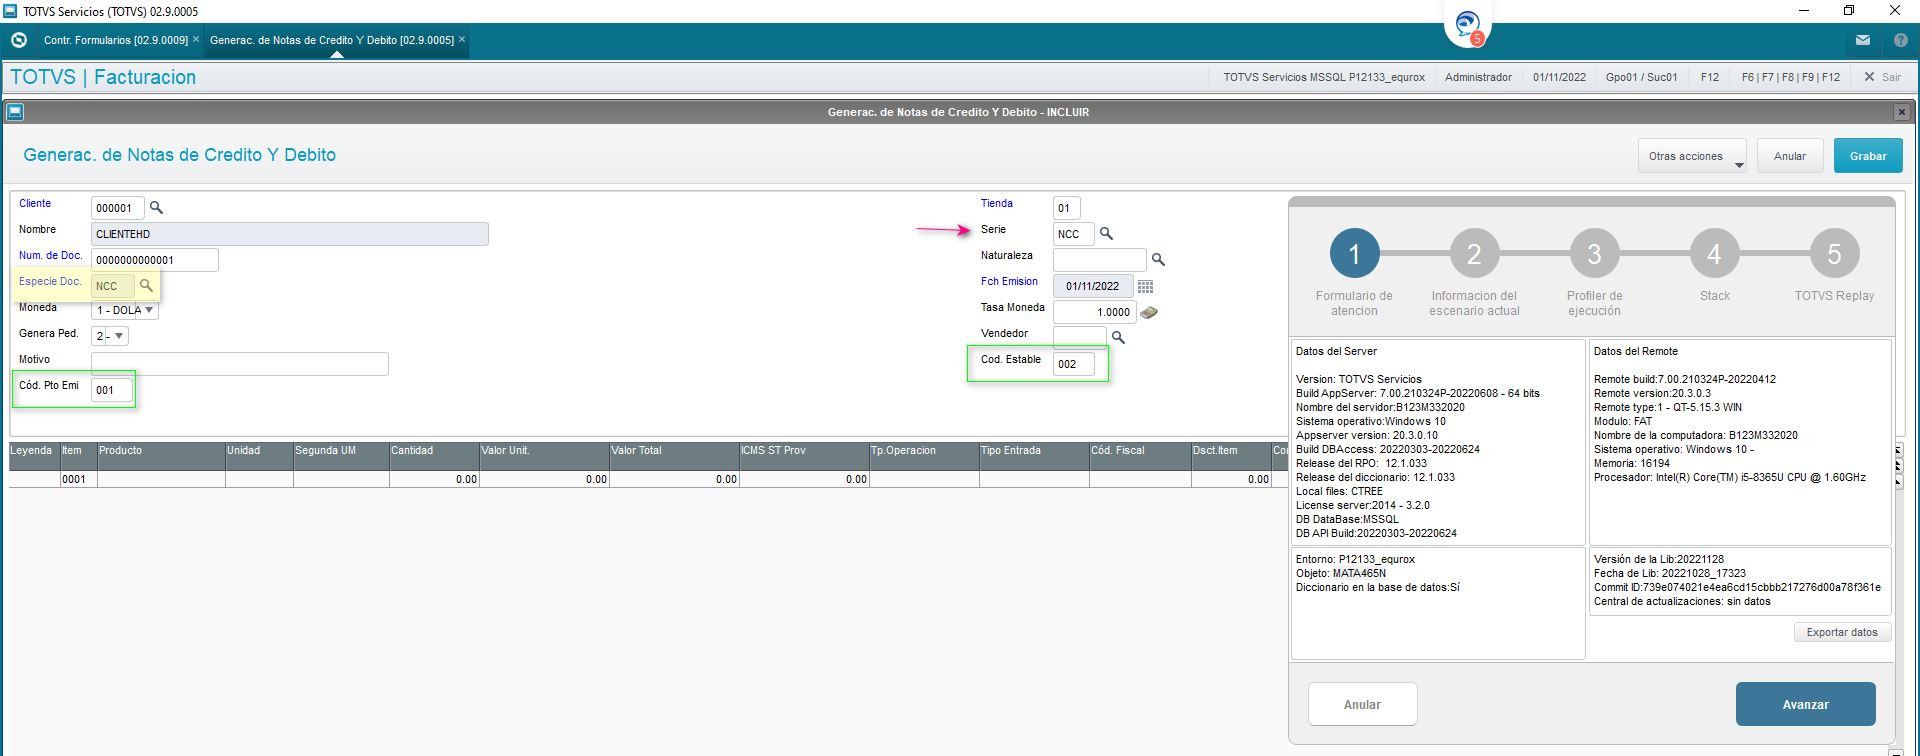Focus the Num. de Doc. field
1920x756 pixels.
[x=154, y=260]
